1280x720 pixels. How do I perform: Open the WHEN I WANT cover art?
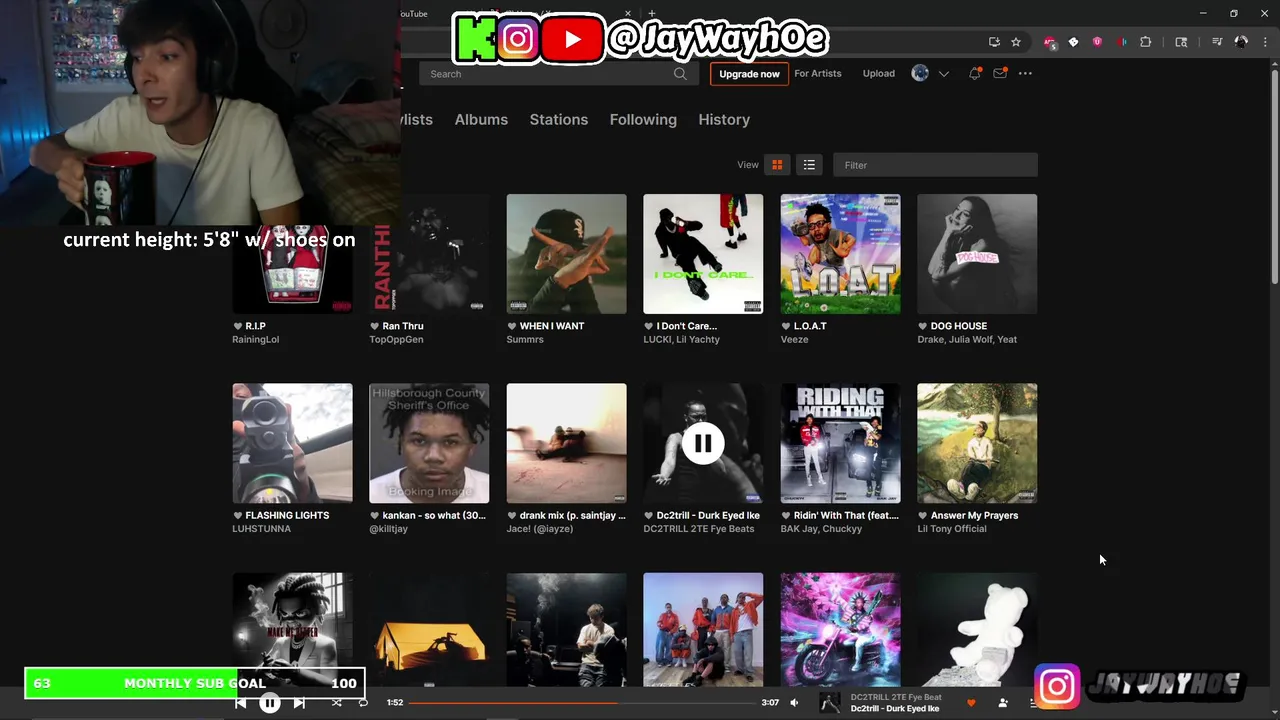[x=567, y=254]
